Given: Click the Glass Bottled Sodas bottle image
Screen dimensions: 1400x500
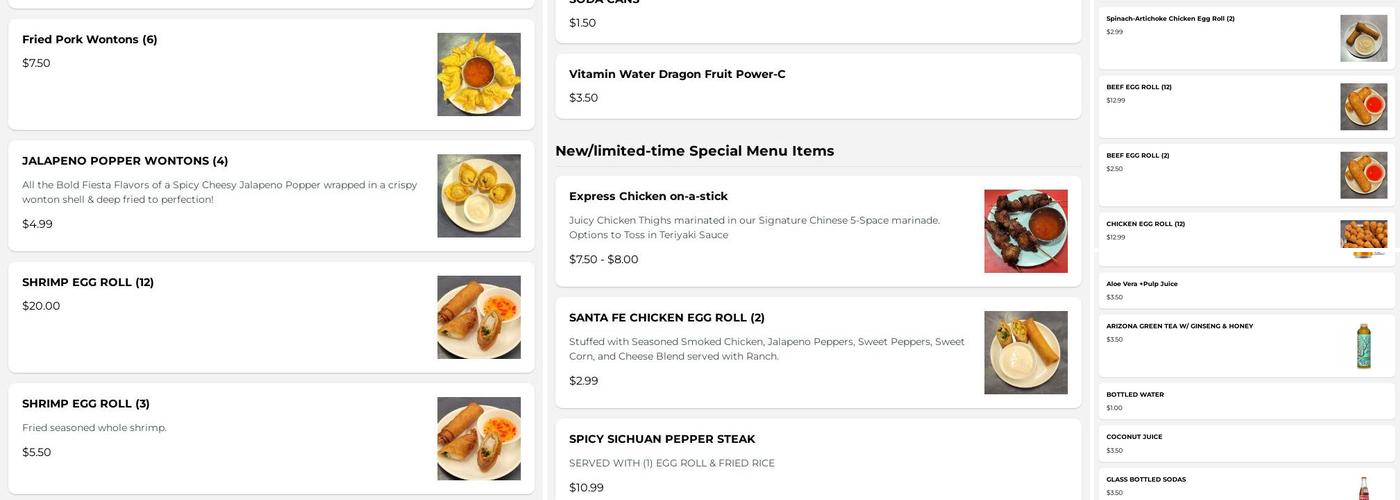Looking at the screenshot, I should coord(1363,488).
